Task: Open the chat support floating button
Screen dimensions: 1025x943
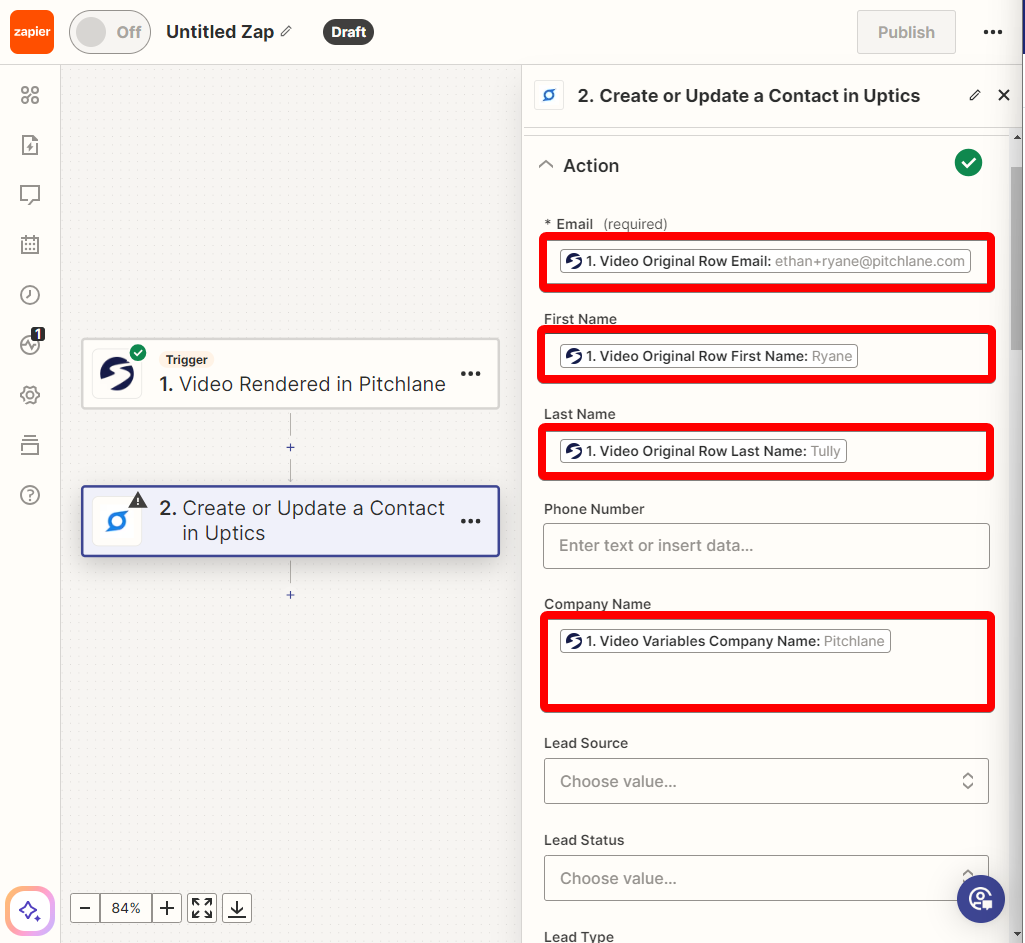Action: pos(981,899)
